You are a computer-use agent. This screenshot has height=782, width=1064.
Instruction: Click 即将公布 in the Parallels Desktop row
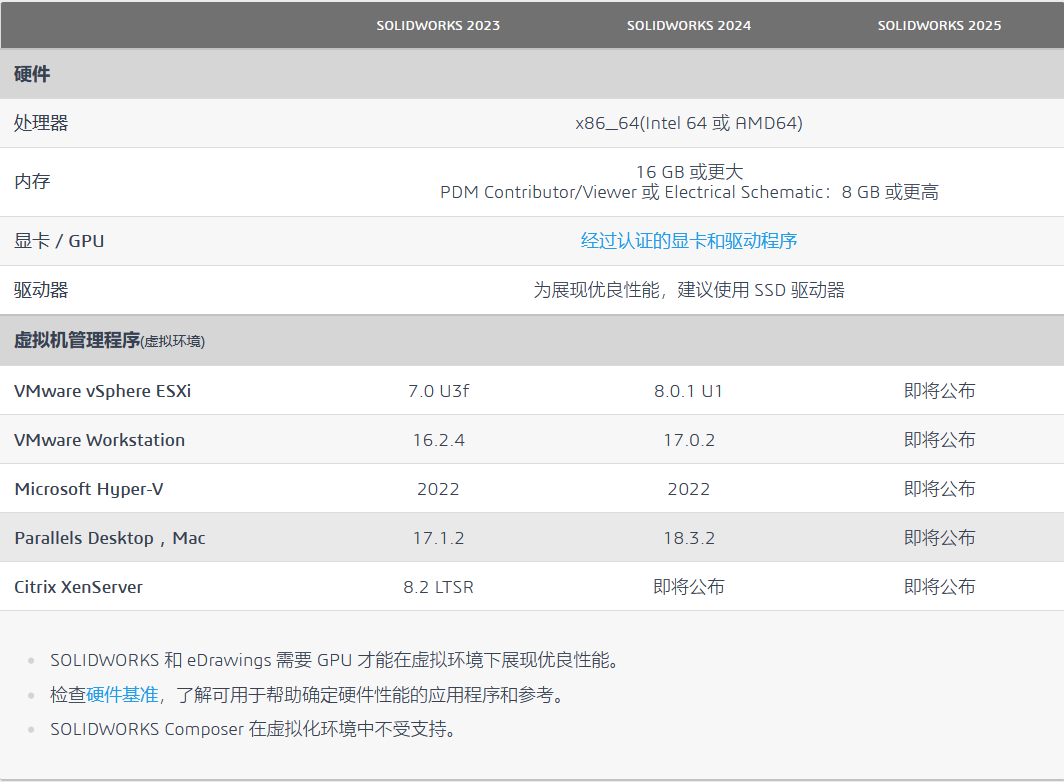[x=939, y=538]
